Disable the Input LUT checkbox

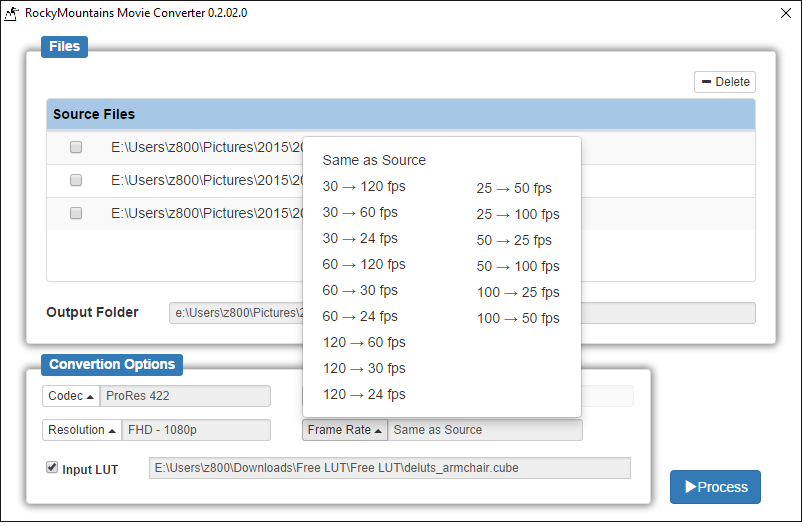[52, 468]
